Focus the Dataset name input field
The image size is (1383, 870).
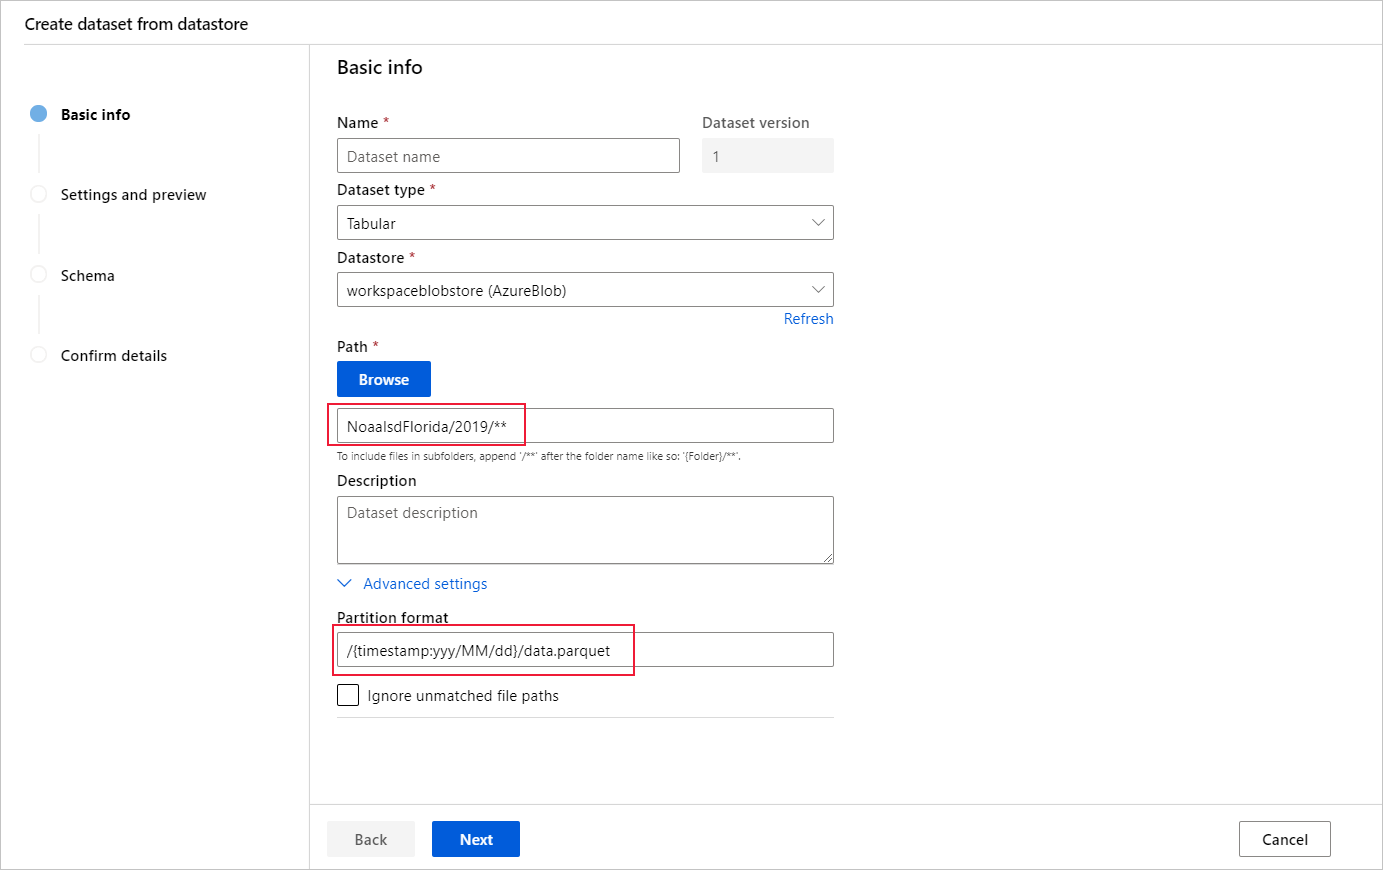[x=508, y=156]
